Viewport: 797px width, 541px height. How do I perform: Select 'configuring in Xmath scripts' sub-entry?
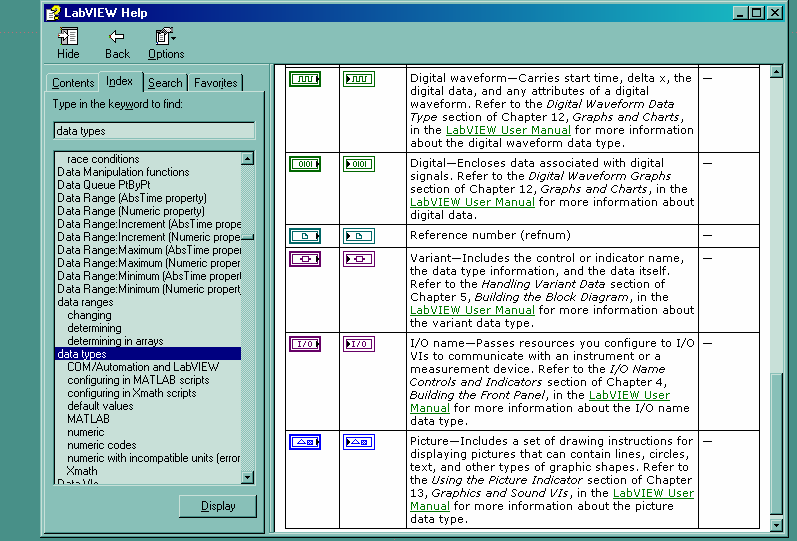pos(132,393)
